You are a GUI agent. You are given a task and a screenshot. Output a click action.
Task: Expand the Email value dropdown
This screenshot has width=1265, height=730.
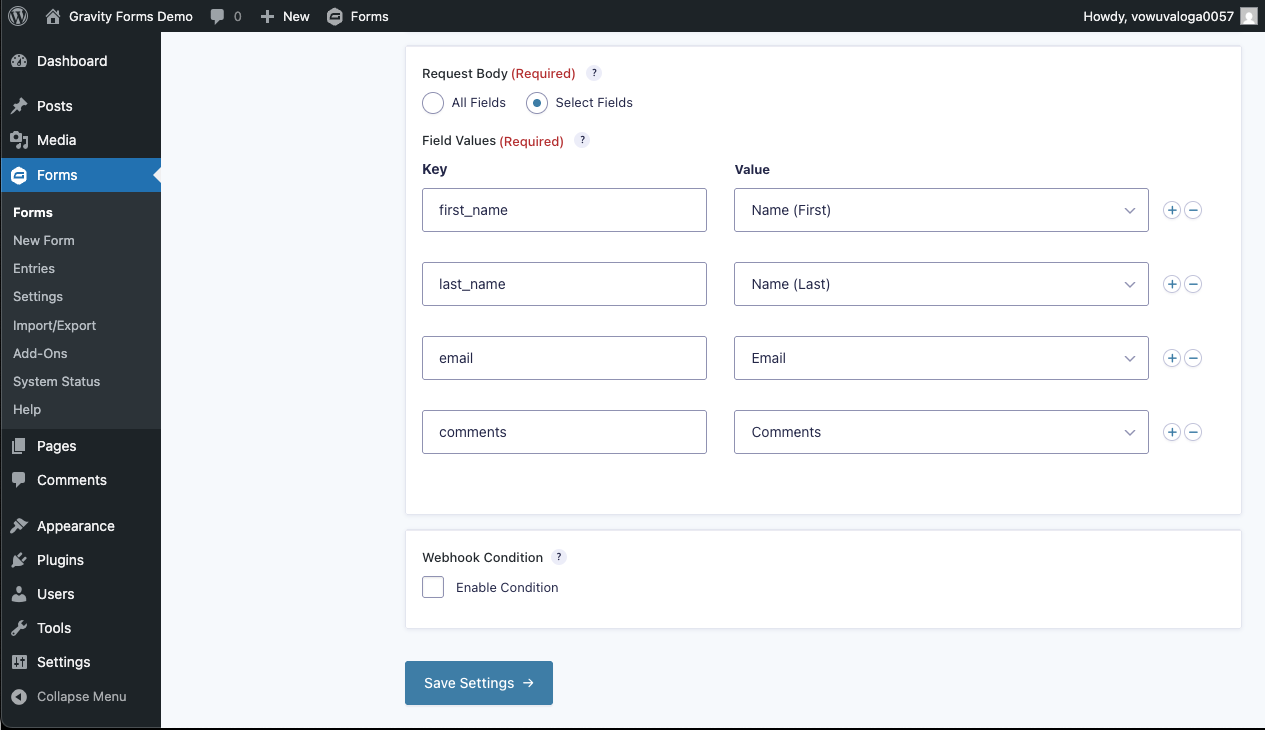coord(940,358)
